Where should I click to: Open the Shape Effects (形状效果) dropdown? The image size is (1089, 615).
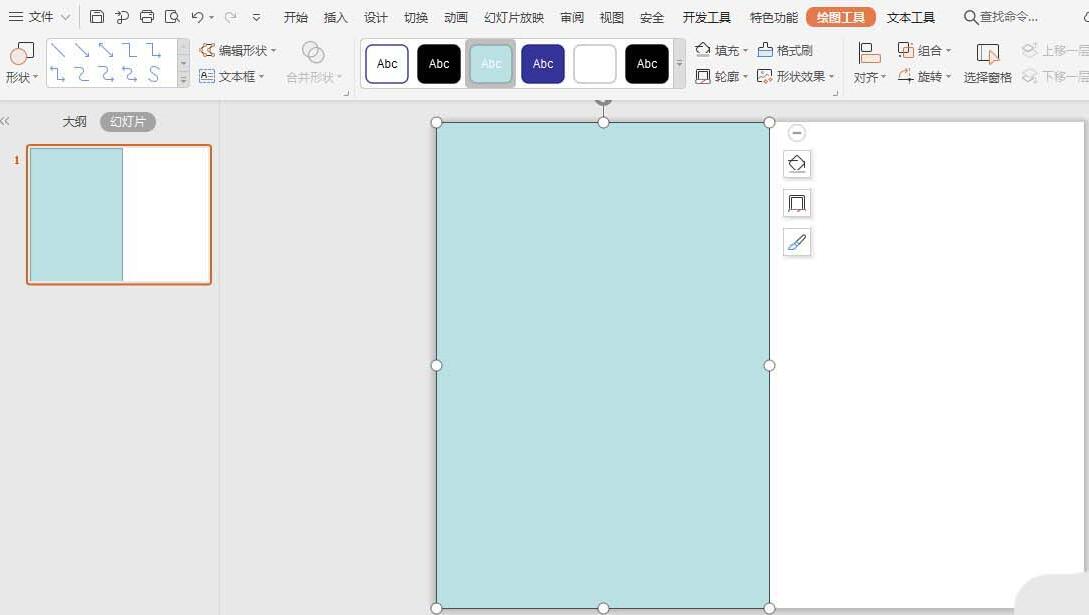pos(796,76)
